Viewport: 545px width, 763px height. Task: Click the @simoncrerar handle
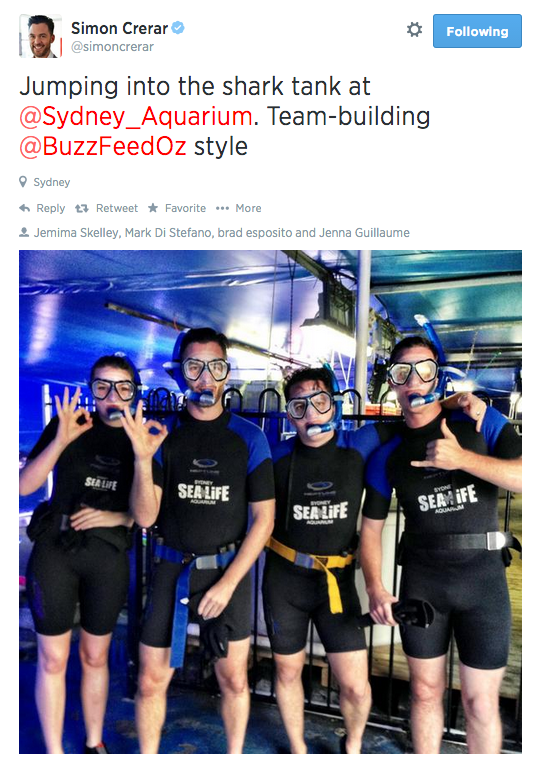[x=112, y=47]
